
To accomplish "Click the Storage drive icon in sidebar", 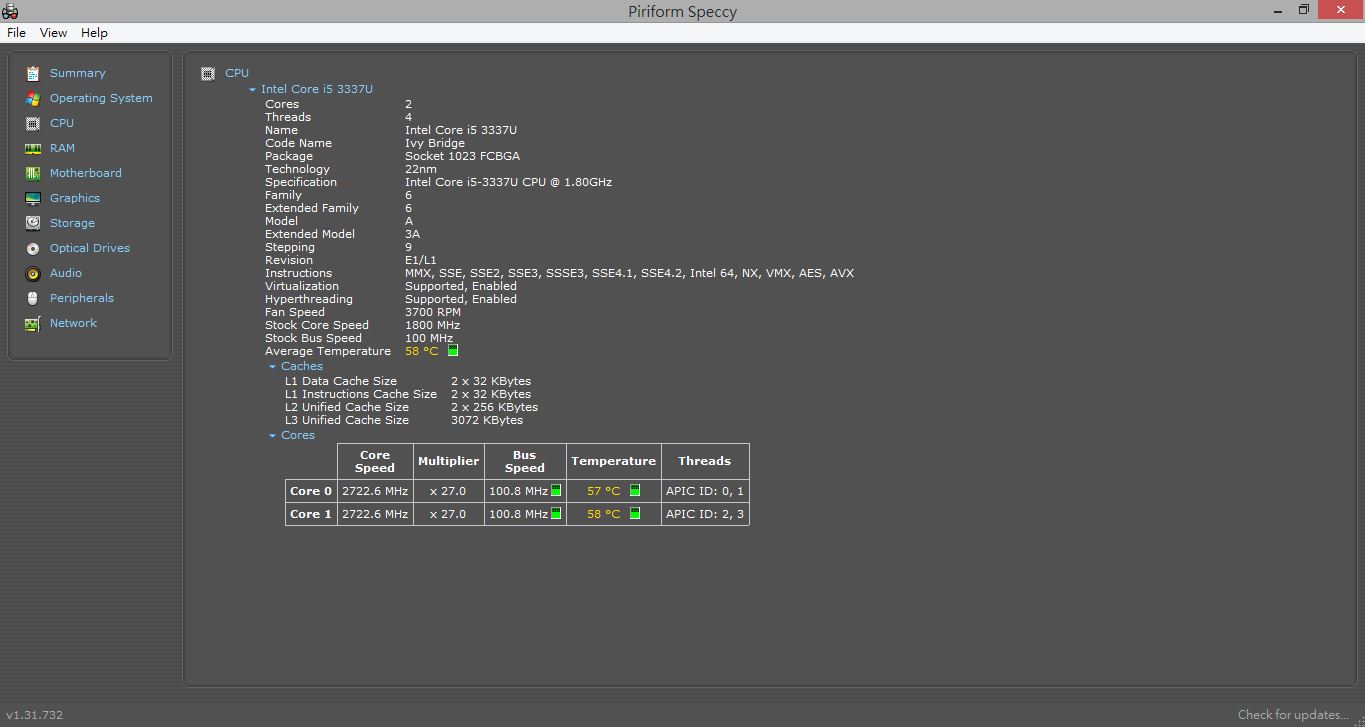I will [33, 223].
